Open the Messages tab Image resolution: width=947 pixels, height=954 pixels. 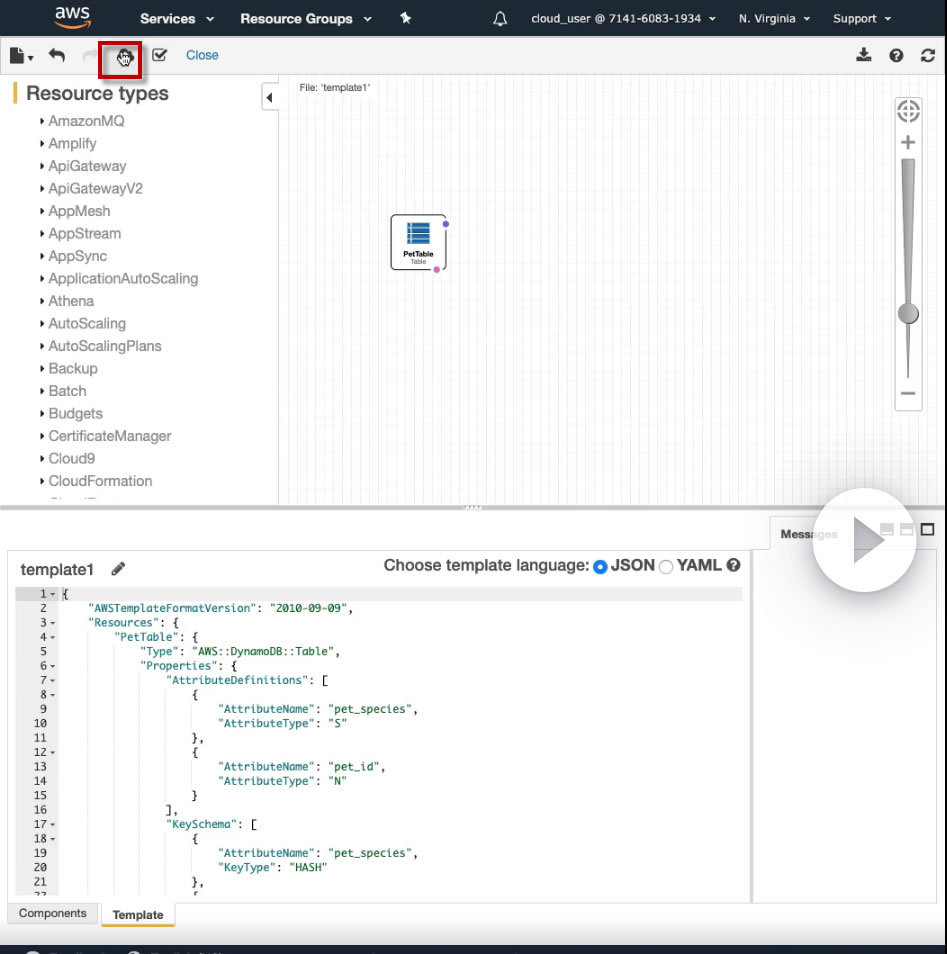pyautogui.click(x=808, y=534)
